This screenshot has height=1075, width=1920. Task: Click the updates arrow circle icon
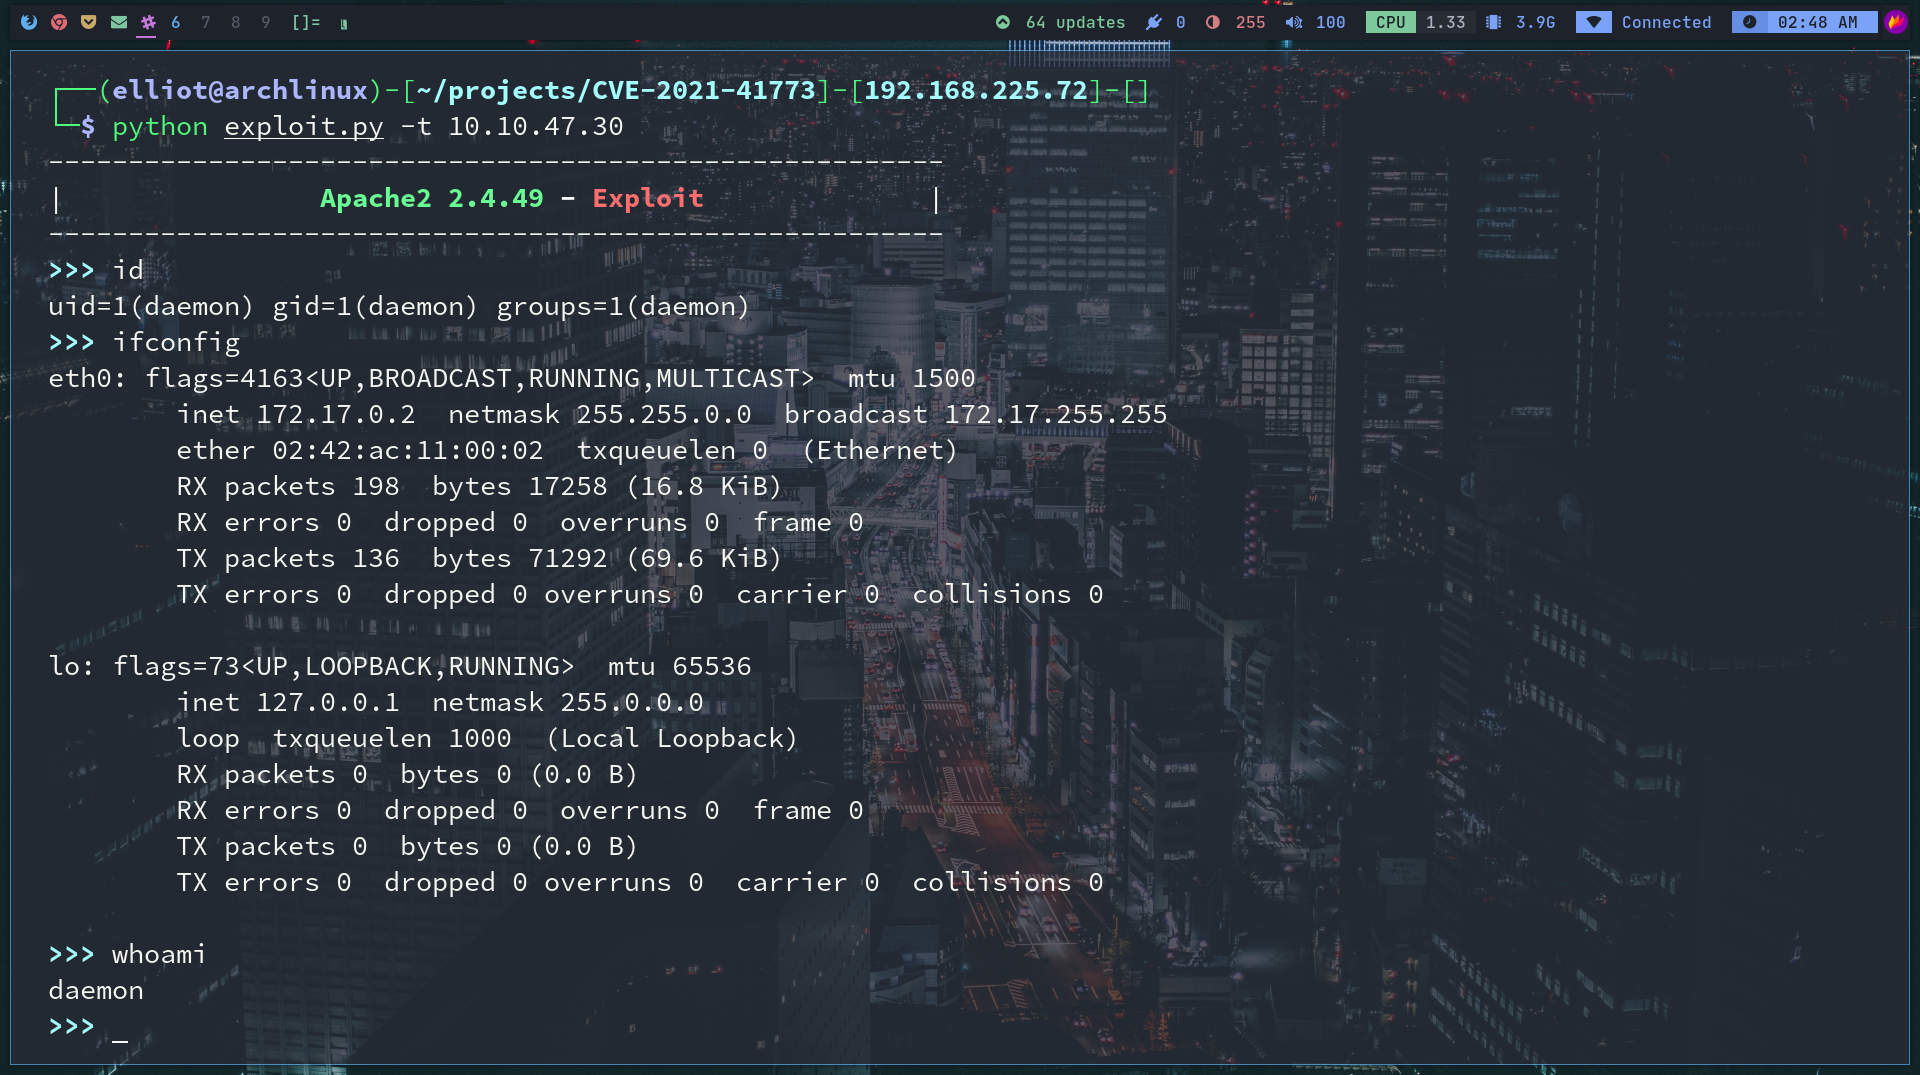[1003, 22]
